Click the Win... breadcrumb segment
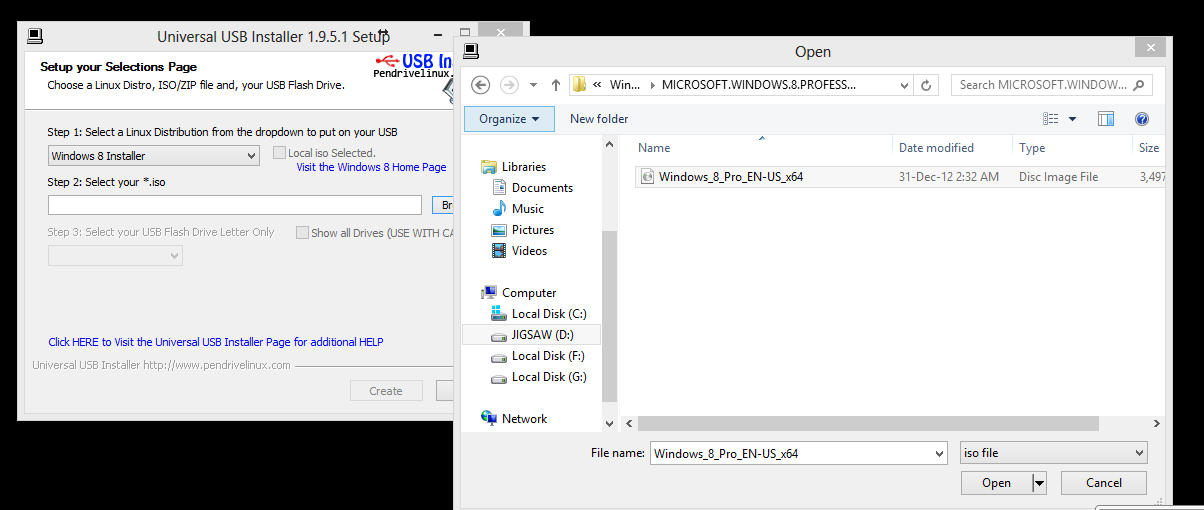 (x=624, y=85)
